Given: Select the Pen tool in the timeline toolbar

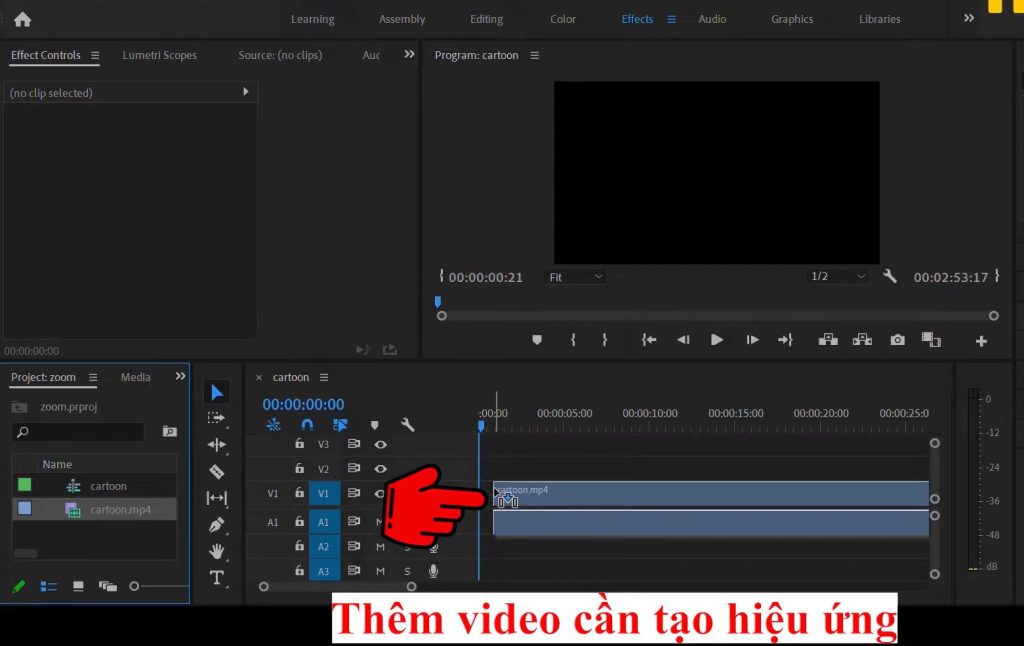Looking at the screenshot, I should click(x=218, y=524).
